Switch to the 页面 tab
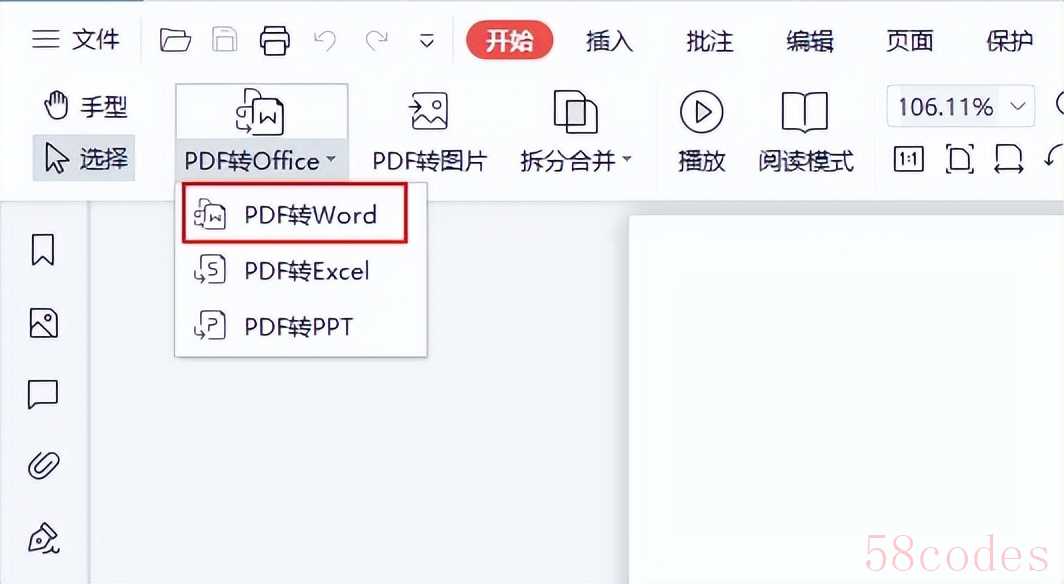Screen dimensions: 1064x584 coord(909,41)
